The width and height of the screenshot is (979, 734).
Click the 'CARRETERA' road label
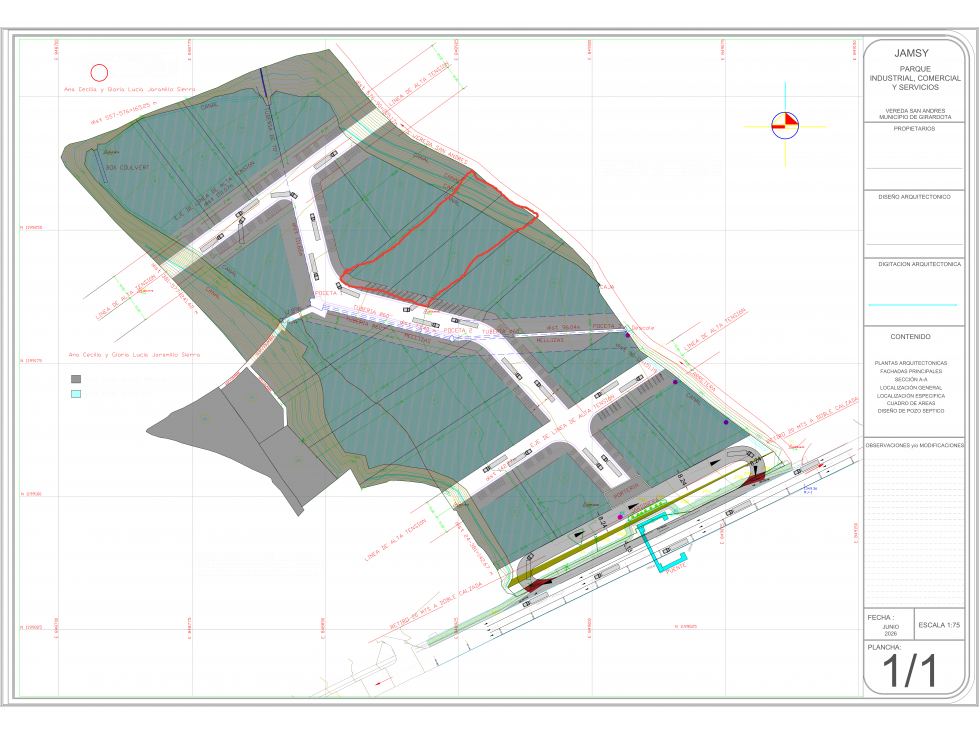704,381
